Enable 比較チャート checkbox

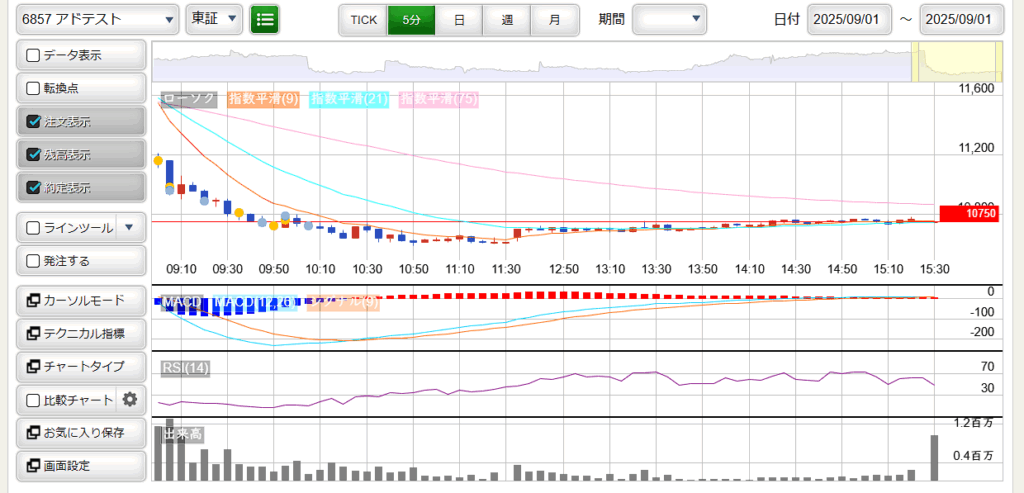[33, 400]
